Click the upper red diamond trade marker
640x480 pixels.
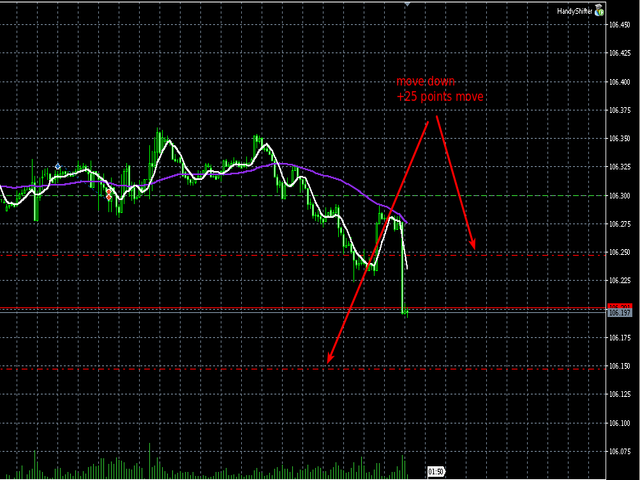109,191
